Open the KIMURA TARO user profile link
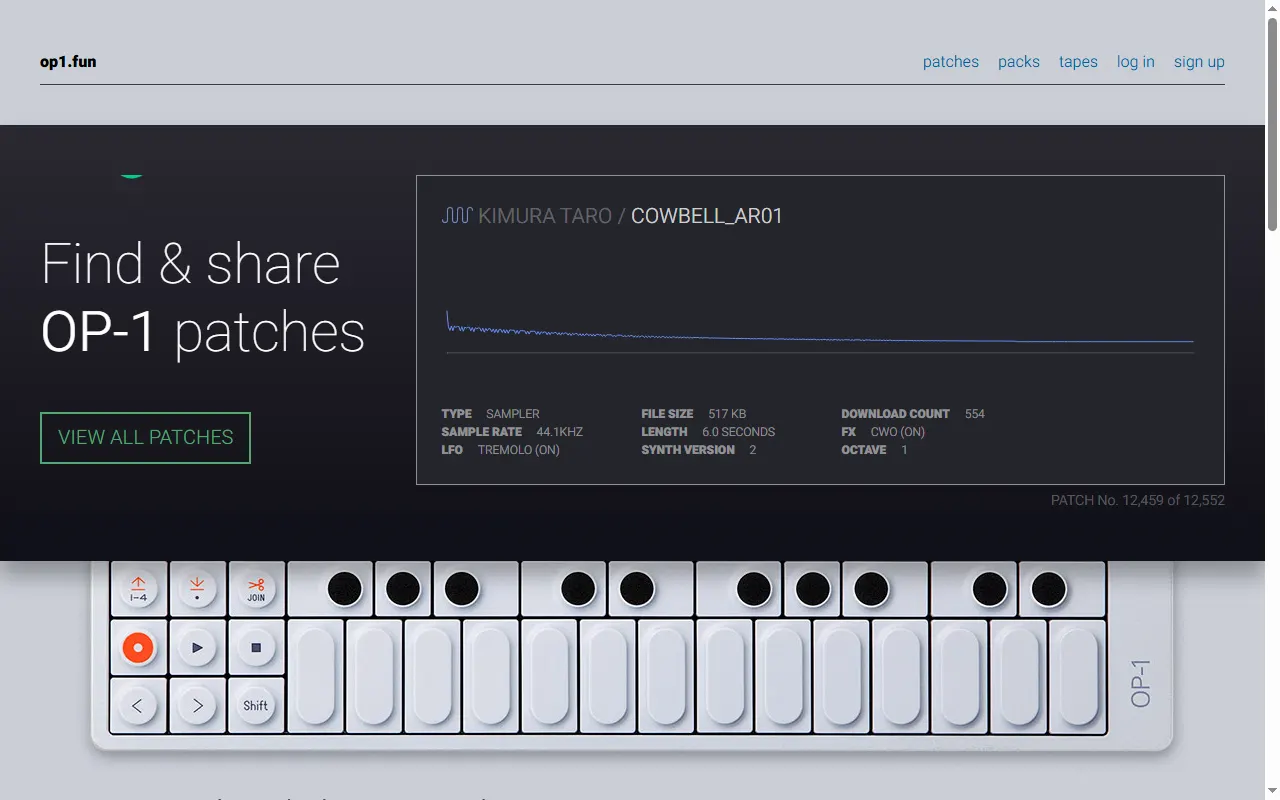Screen dimensions: 1280x800 [x=545, y=216]
